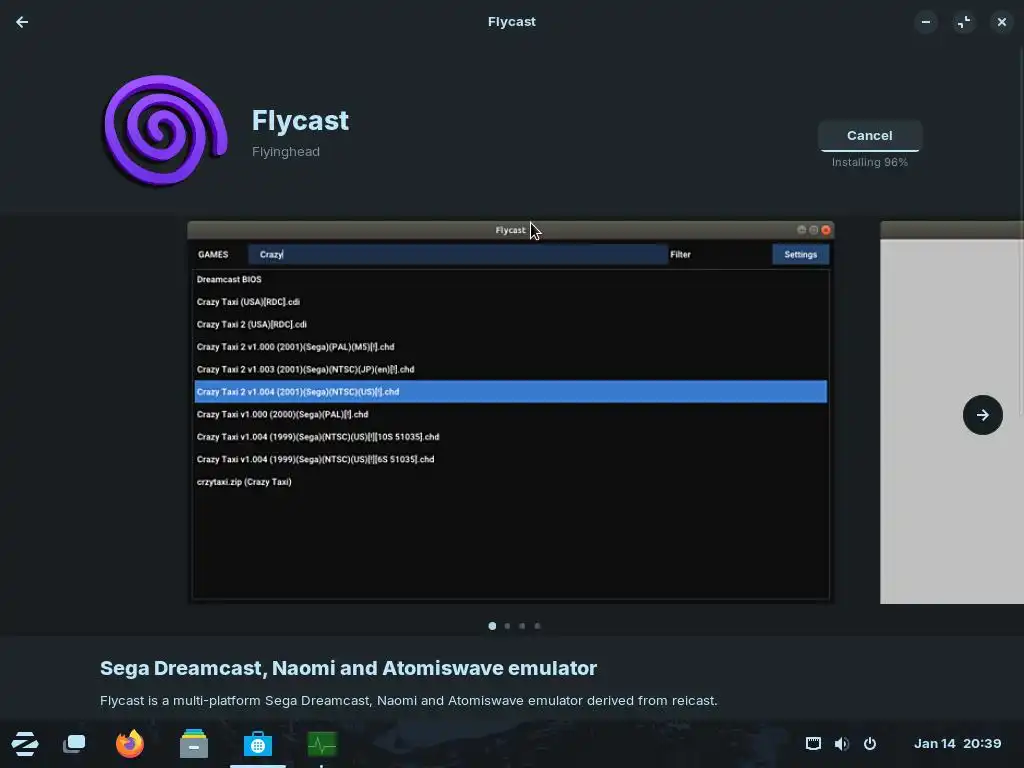Click Sega Dreamcast emulator heading

(x=348, y=668)
